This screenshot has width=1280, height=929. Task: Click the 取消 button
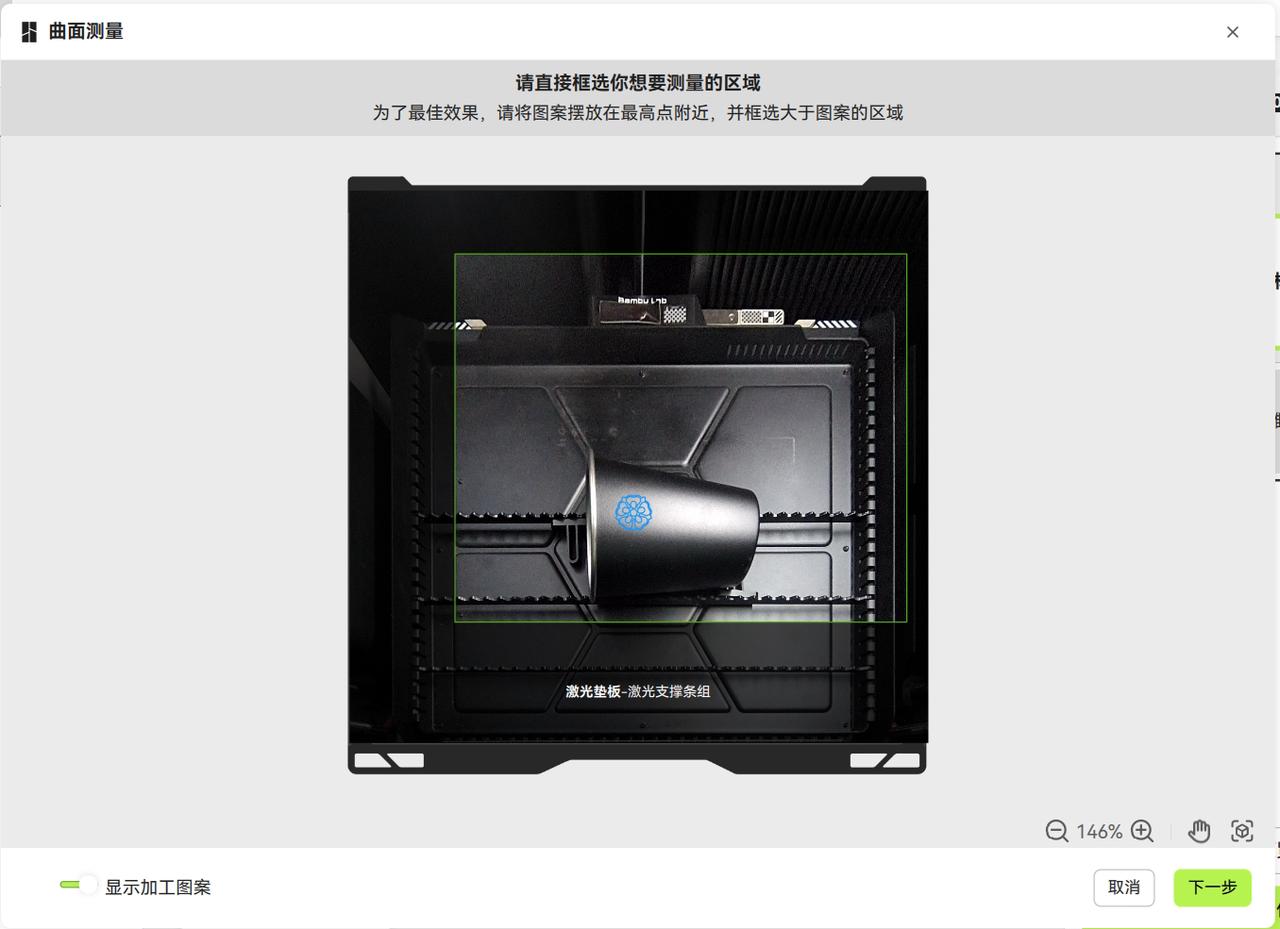click(x=1124, y=887)
